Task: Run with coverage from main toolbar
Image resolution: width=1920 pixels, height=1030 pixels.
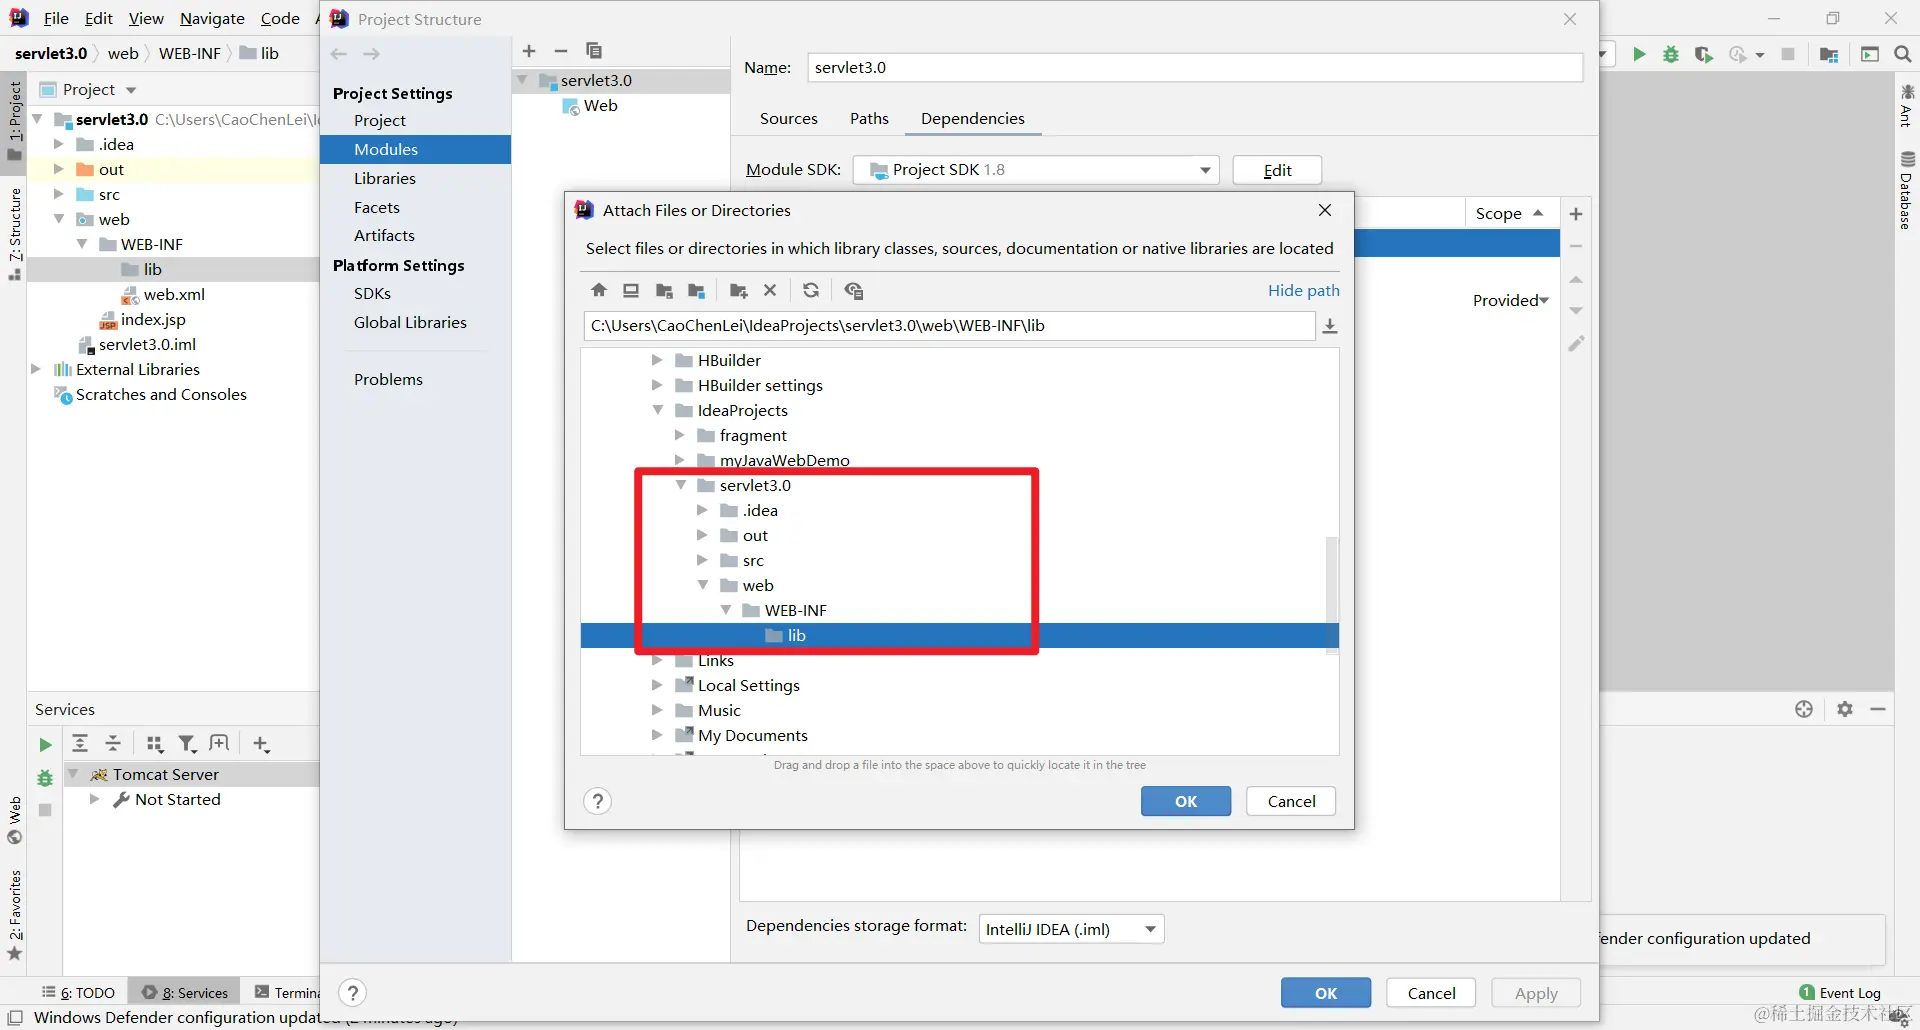Action: tap(1704, 54)
